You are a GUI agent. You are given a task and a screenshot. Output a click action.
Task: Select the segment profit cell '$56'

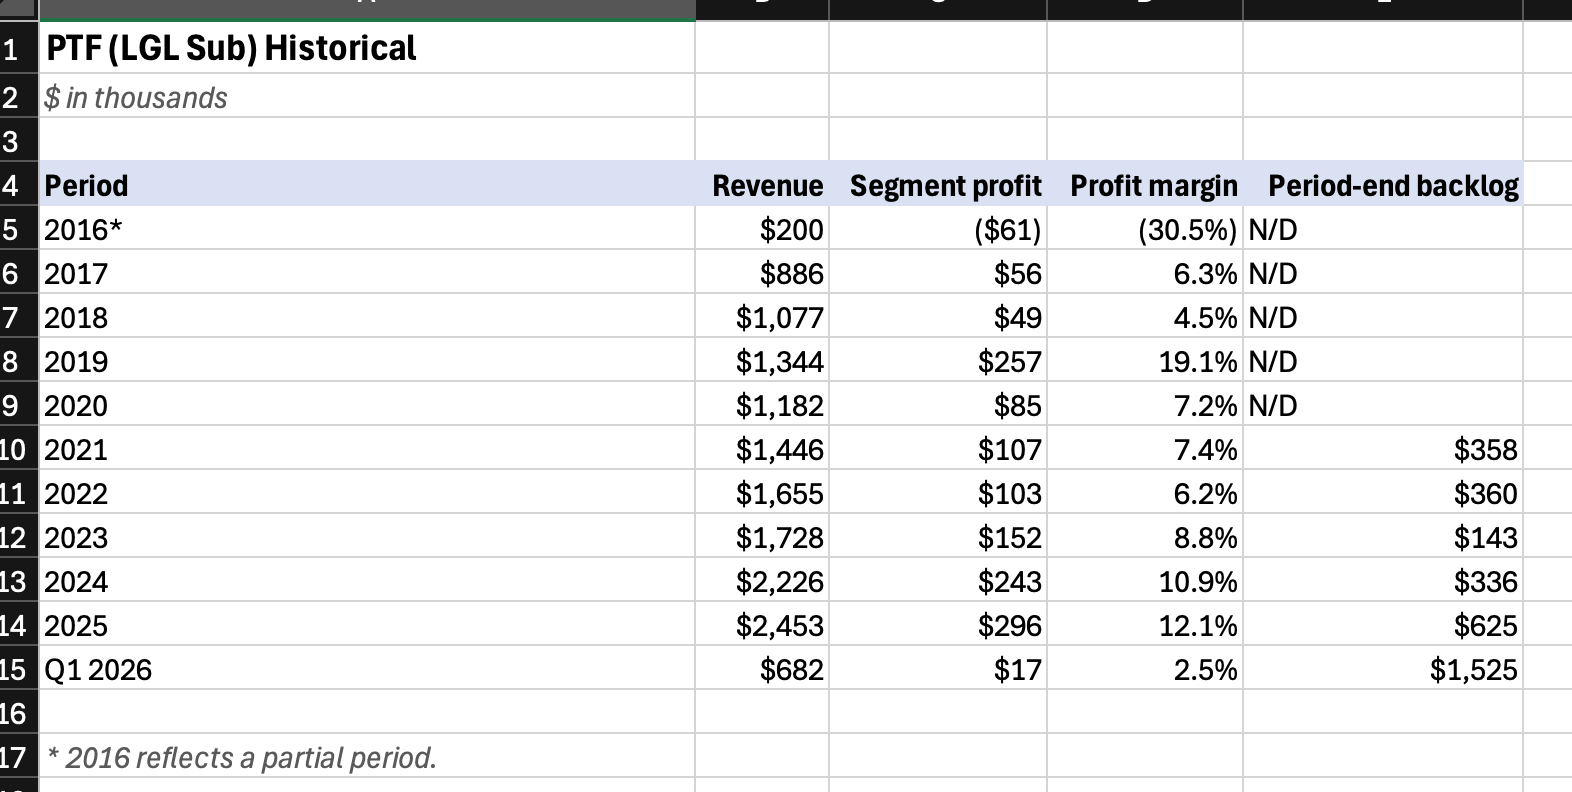[x=938, y=273]
